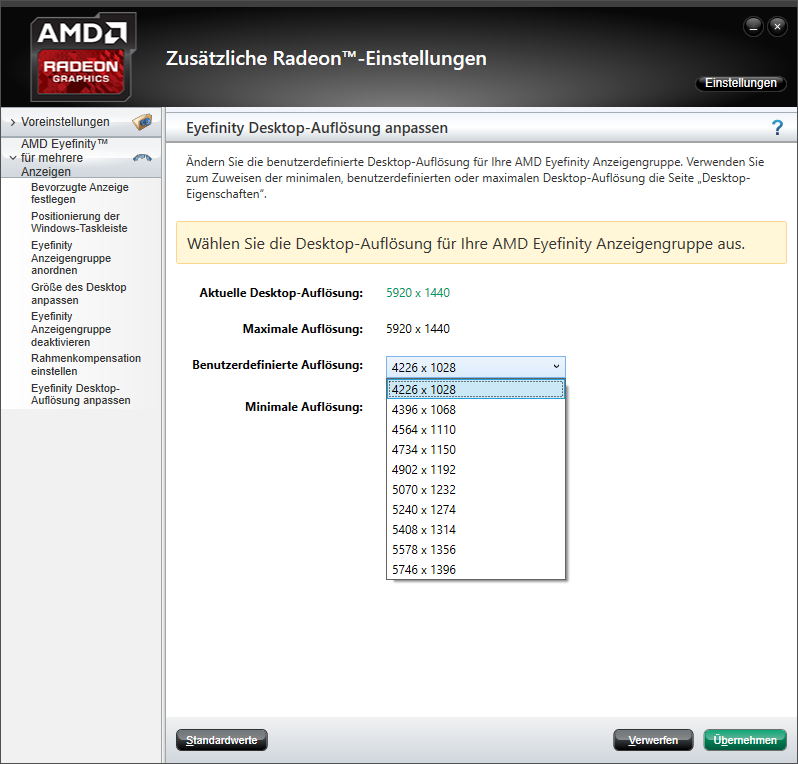Screen dimensions: 798x764
Task: Select the 5070 x 1232 option
Action: click(476, 490)
